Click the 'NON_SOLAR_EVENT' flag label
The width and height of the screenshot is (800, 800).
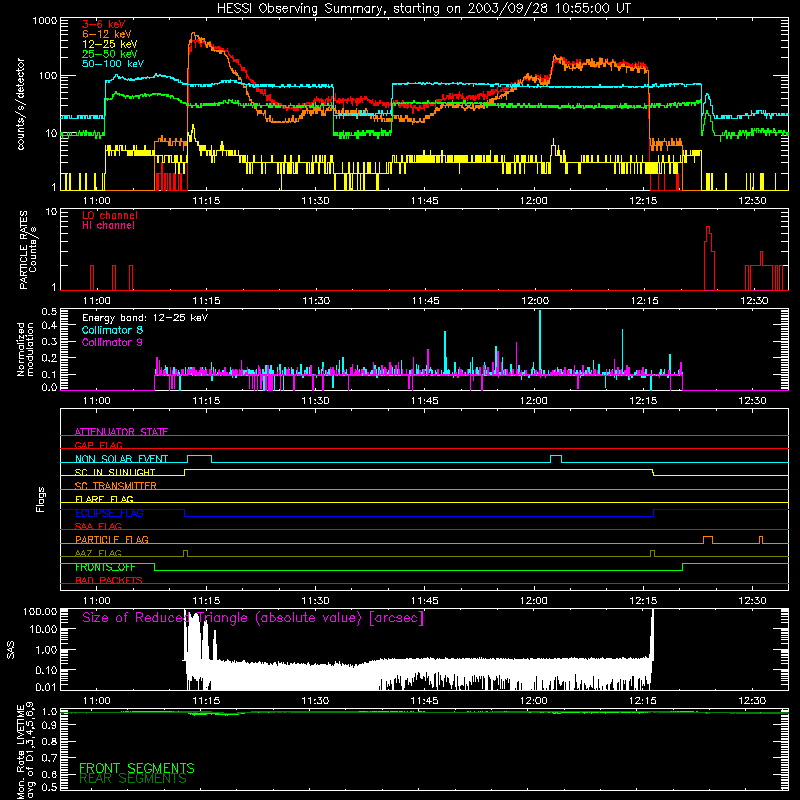pos(121,459)
